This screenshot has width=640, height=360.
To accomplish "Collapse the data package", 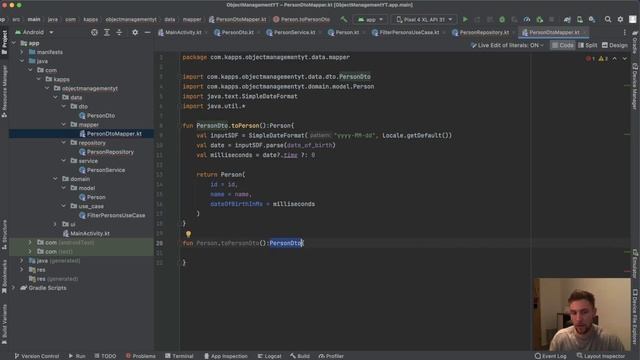I will coord(56,98).
